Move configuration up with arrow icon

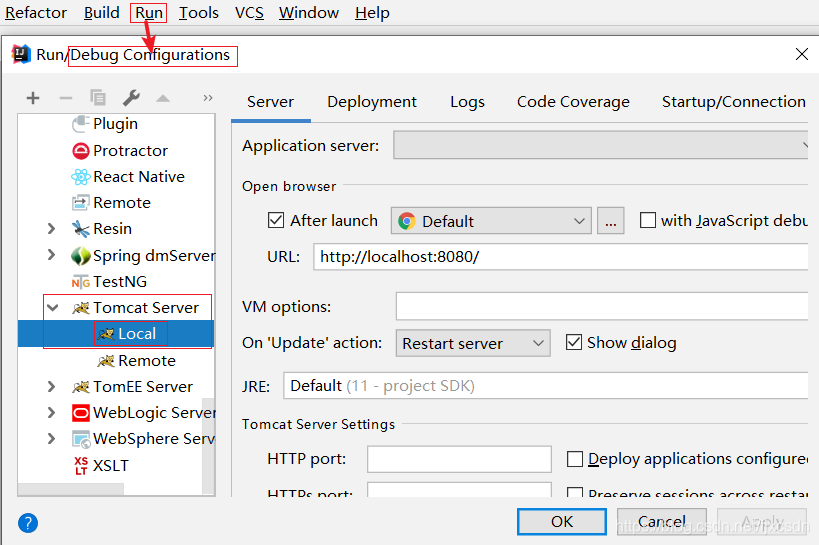pyautogui.click(x=163, y=98)
